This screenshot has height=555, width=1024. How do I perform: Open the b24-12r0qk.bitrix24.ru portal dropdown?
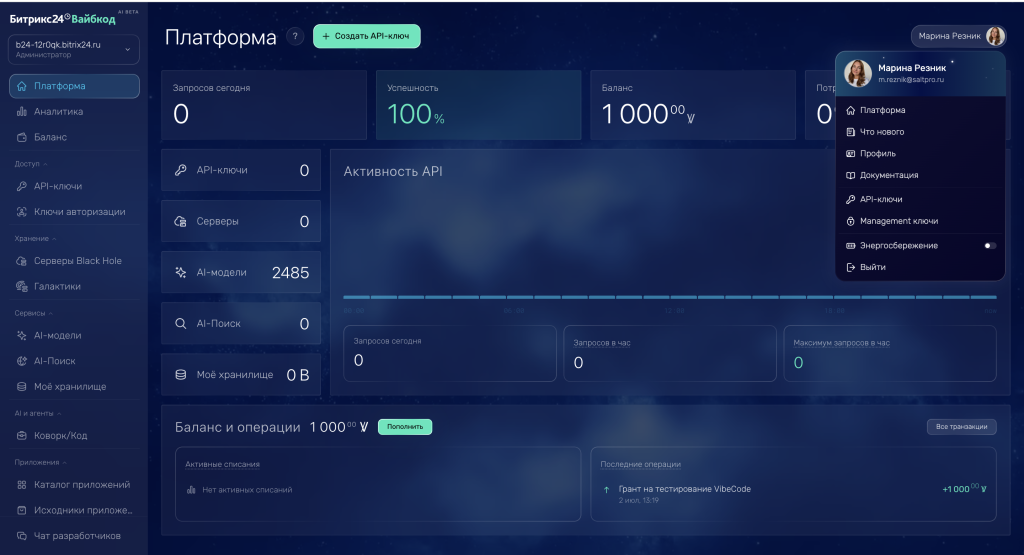click(x=74, y=50)
